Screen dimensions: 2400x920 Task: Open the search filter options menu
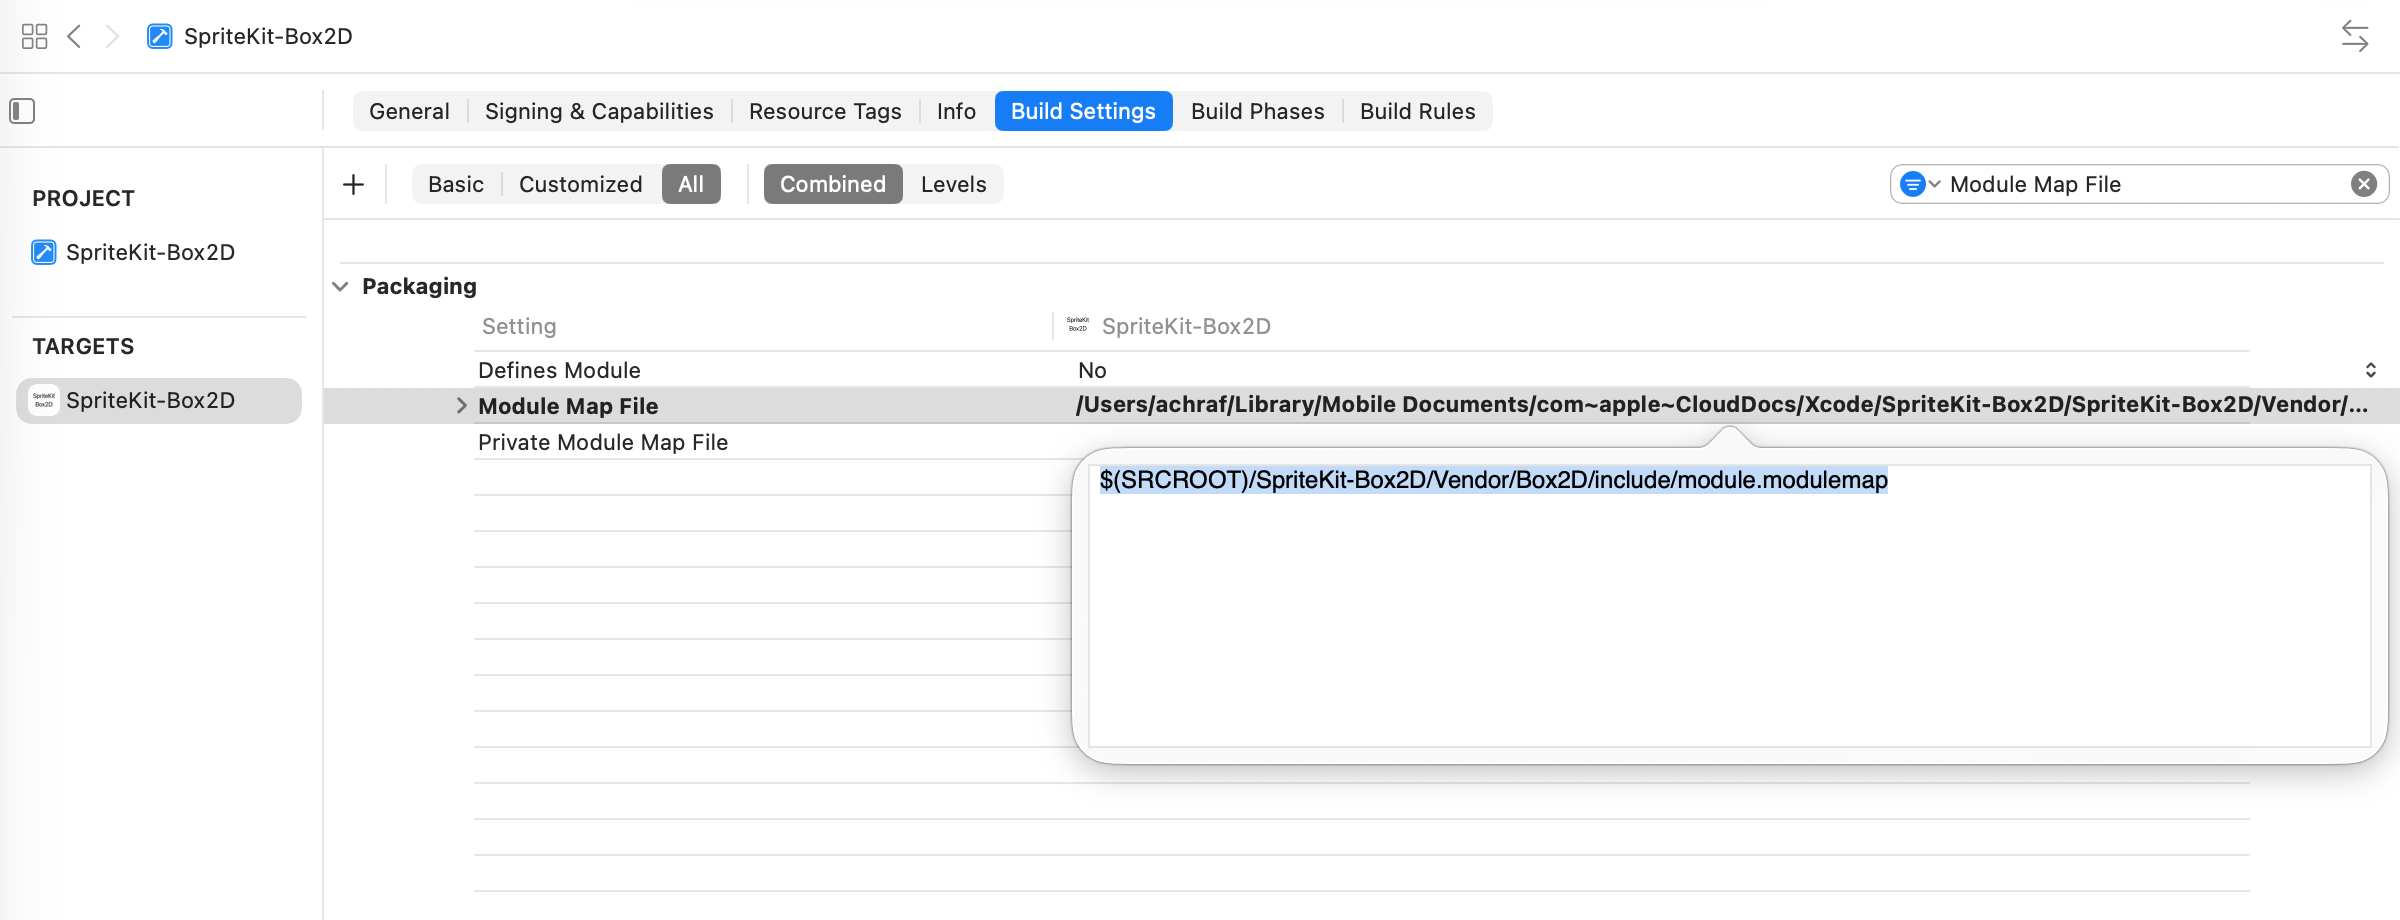click(1919, 184)
